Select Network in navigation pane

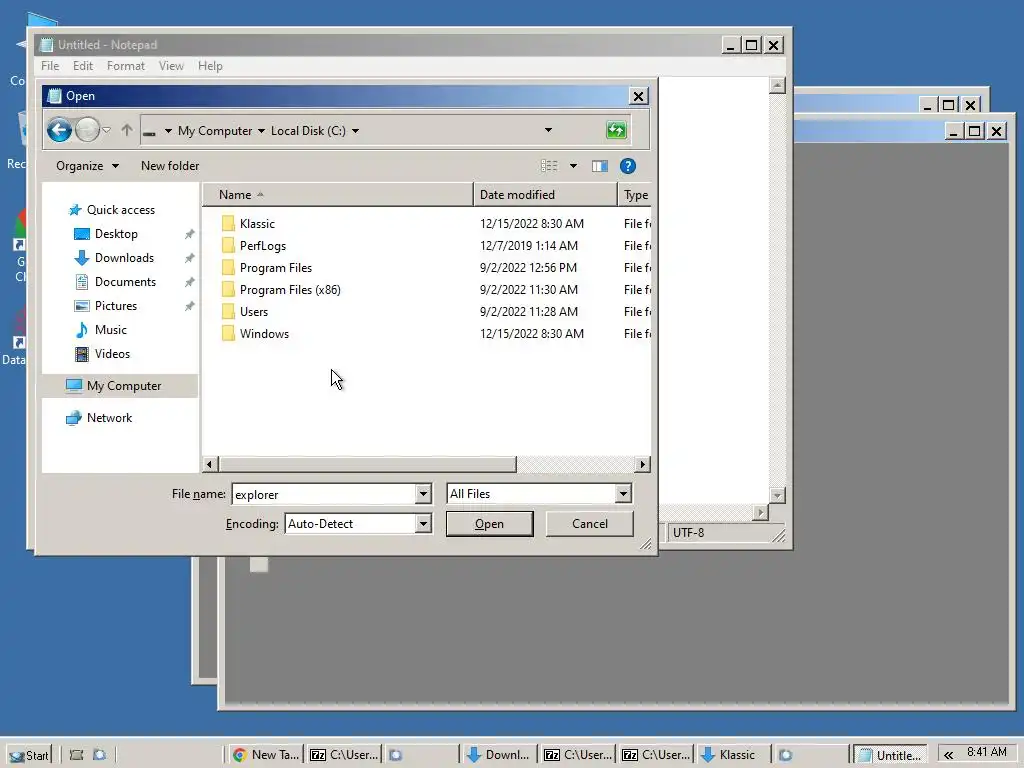[x=109, y=418]
